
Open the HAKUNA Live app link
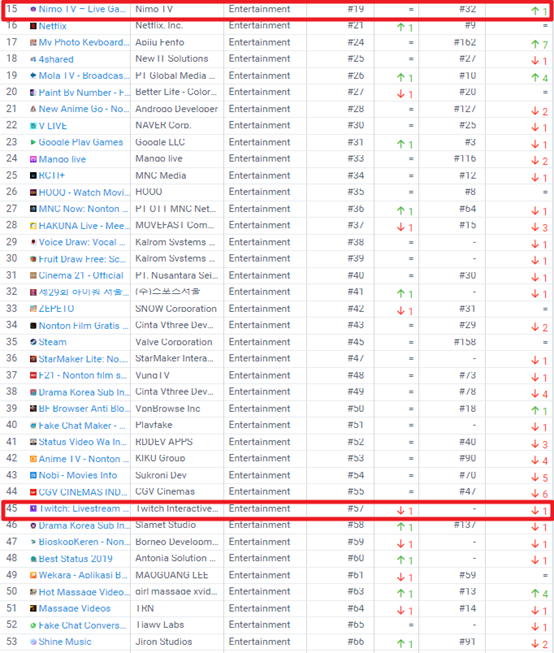(82, 226)
